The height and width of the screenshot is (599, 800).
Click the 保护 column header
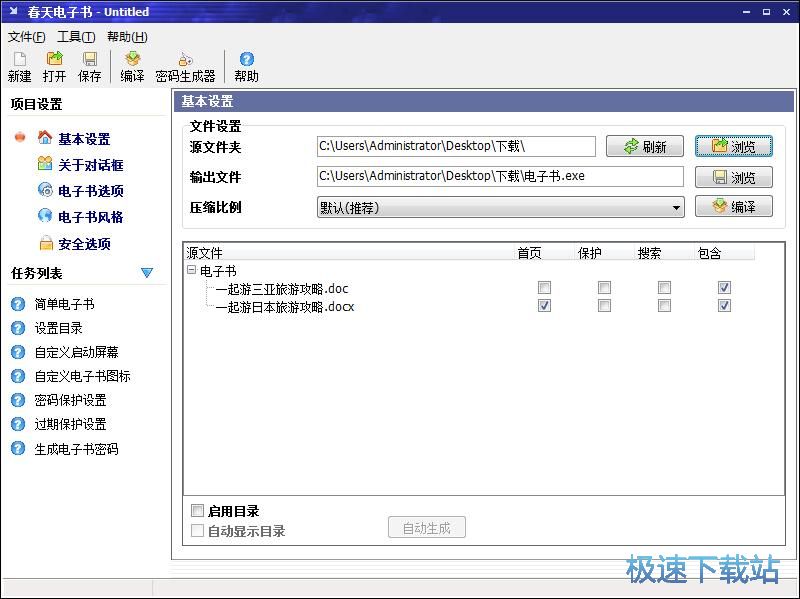point(605,253)
